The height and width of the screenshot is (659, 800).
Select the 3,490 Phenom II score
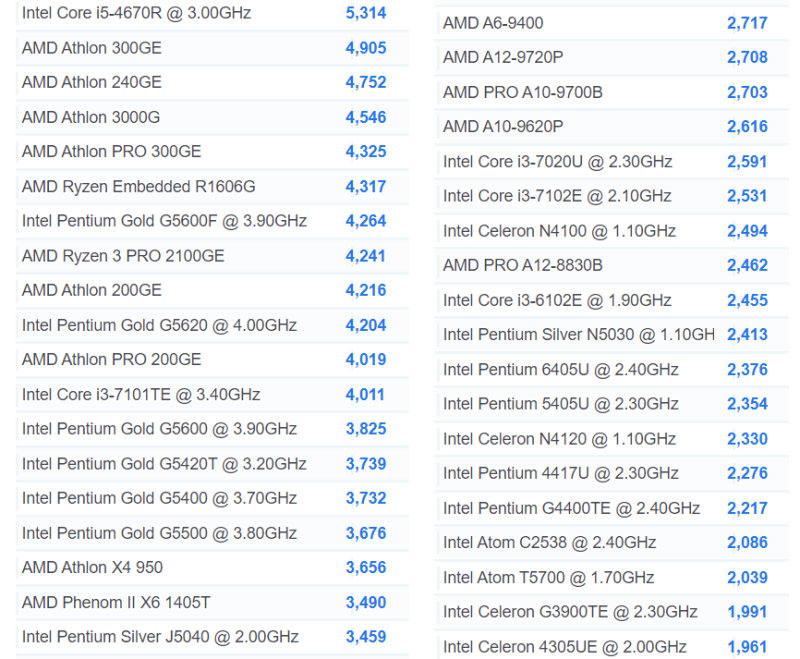[366, 603]
